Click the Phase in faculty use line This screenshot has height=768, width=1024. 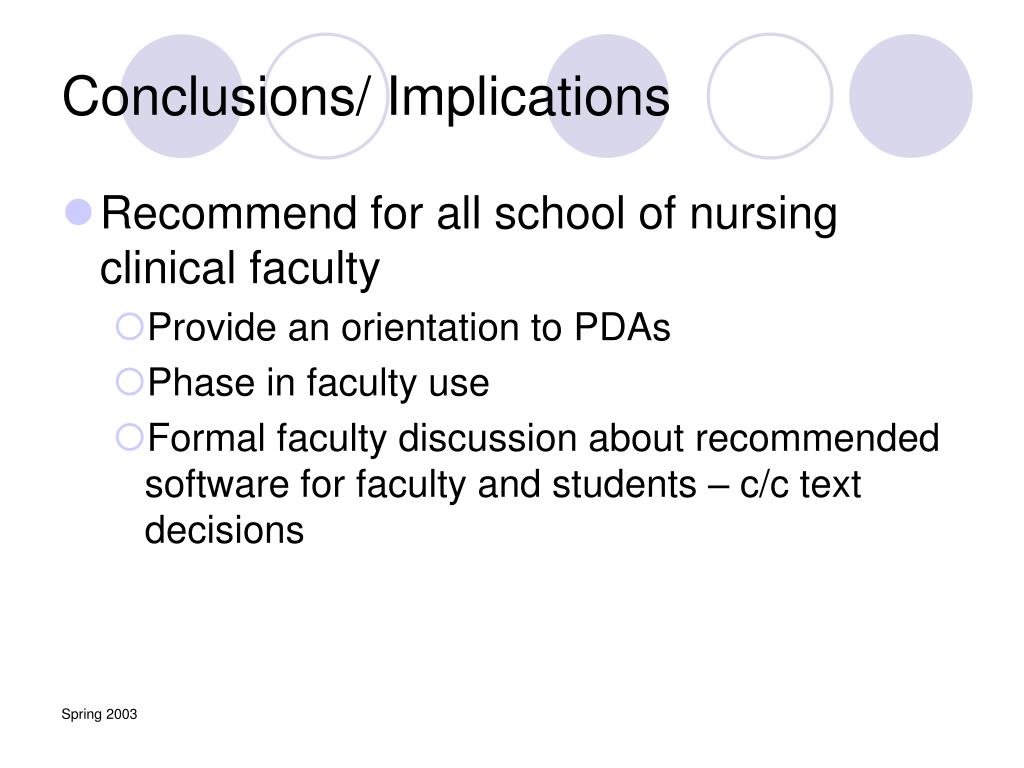point(318,383)
